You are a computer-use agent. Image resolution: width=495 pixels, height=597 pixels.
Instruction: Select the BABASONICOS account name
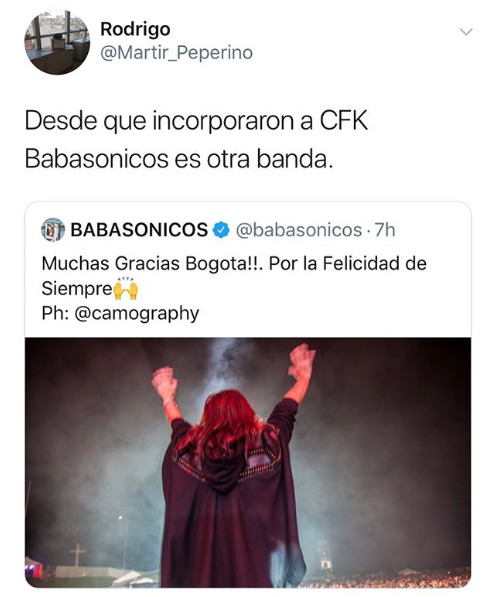pos(139,230)
